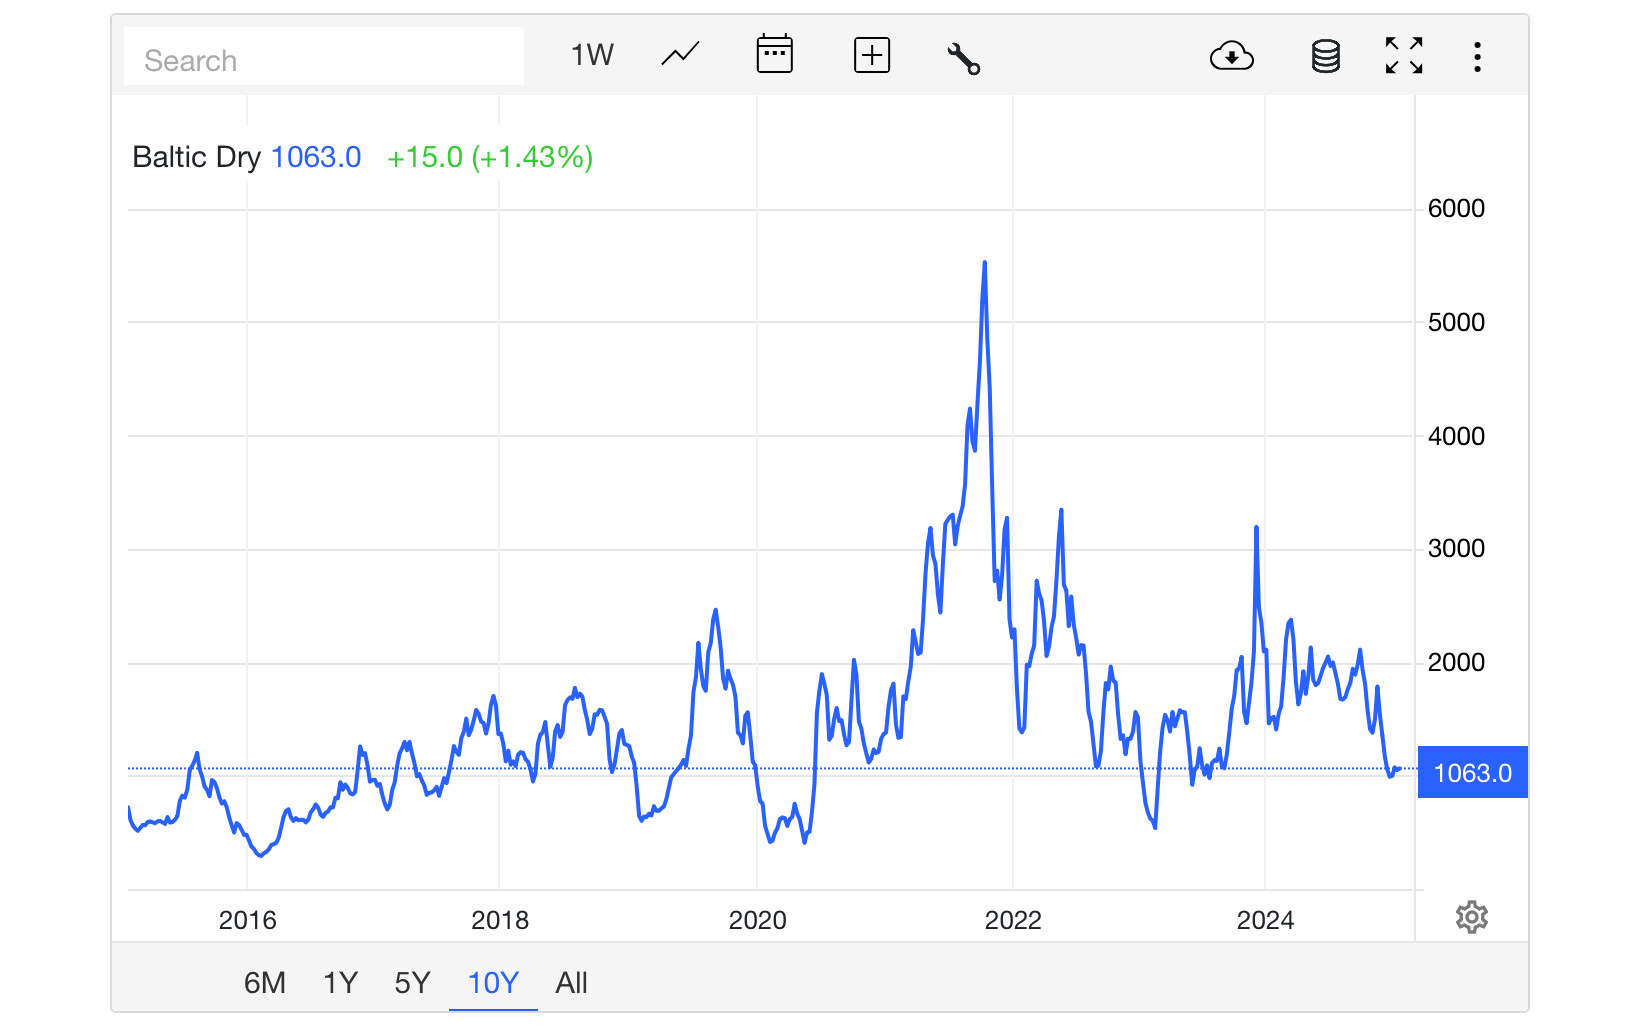The width and height of the screenshot is (1640, 1033).
Task: Open the 1W interval selector
Action: [592, 55]
